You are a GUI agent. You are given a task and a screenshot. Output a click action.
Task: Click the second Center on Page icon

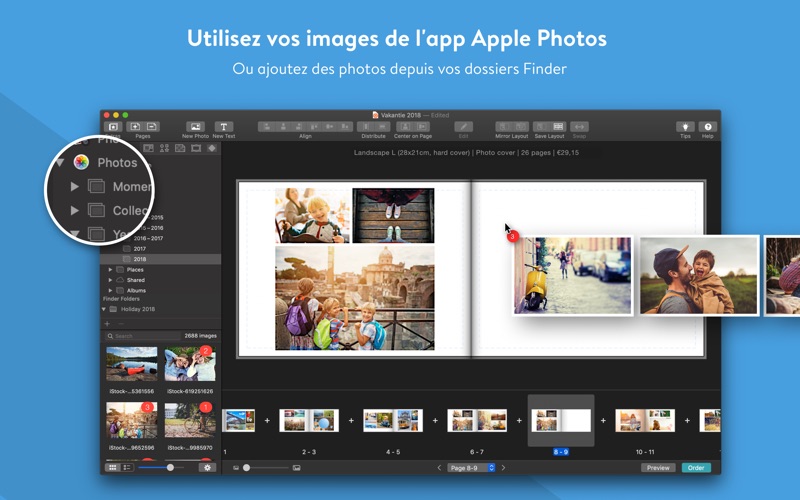[x=421, y=127]
